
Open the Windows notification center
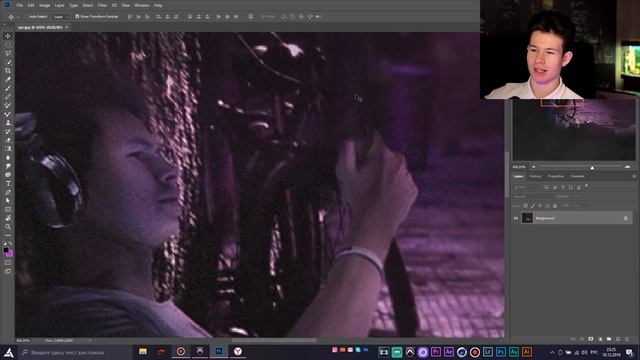pyautogui.click(x=629, y=352)
